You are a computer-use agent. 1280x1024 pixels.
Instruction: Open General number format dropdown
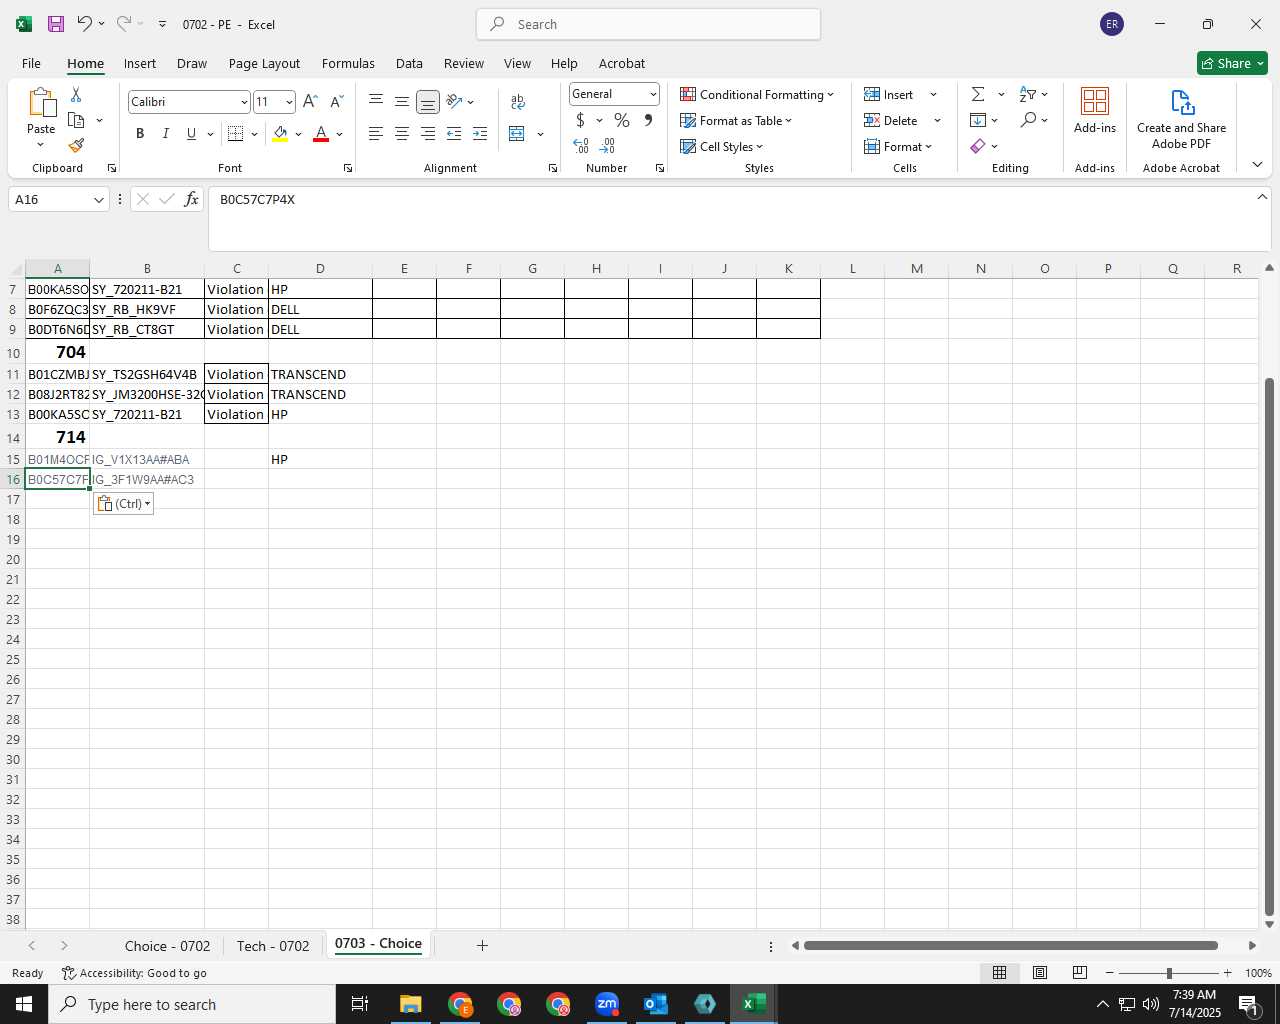click(x=653, y=94)
